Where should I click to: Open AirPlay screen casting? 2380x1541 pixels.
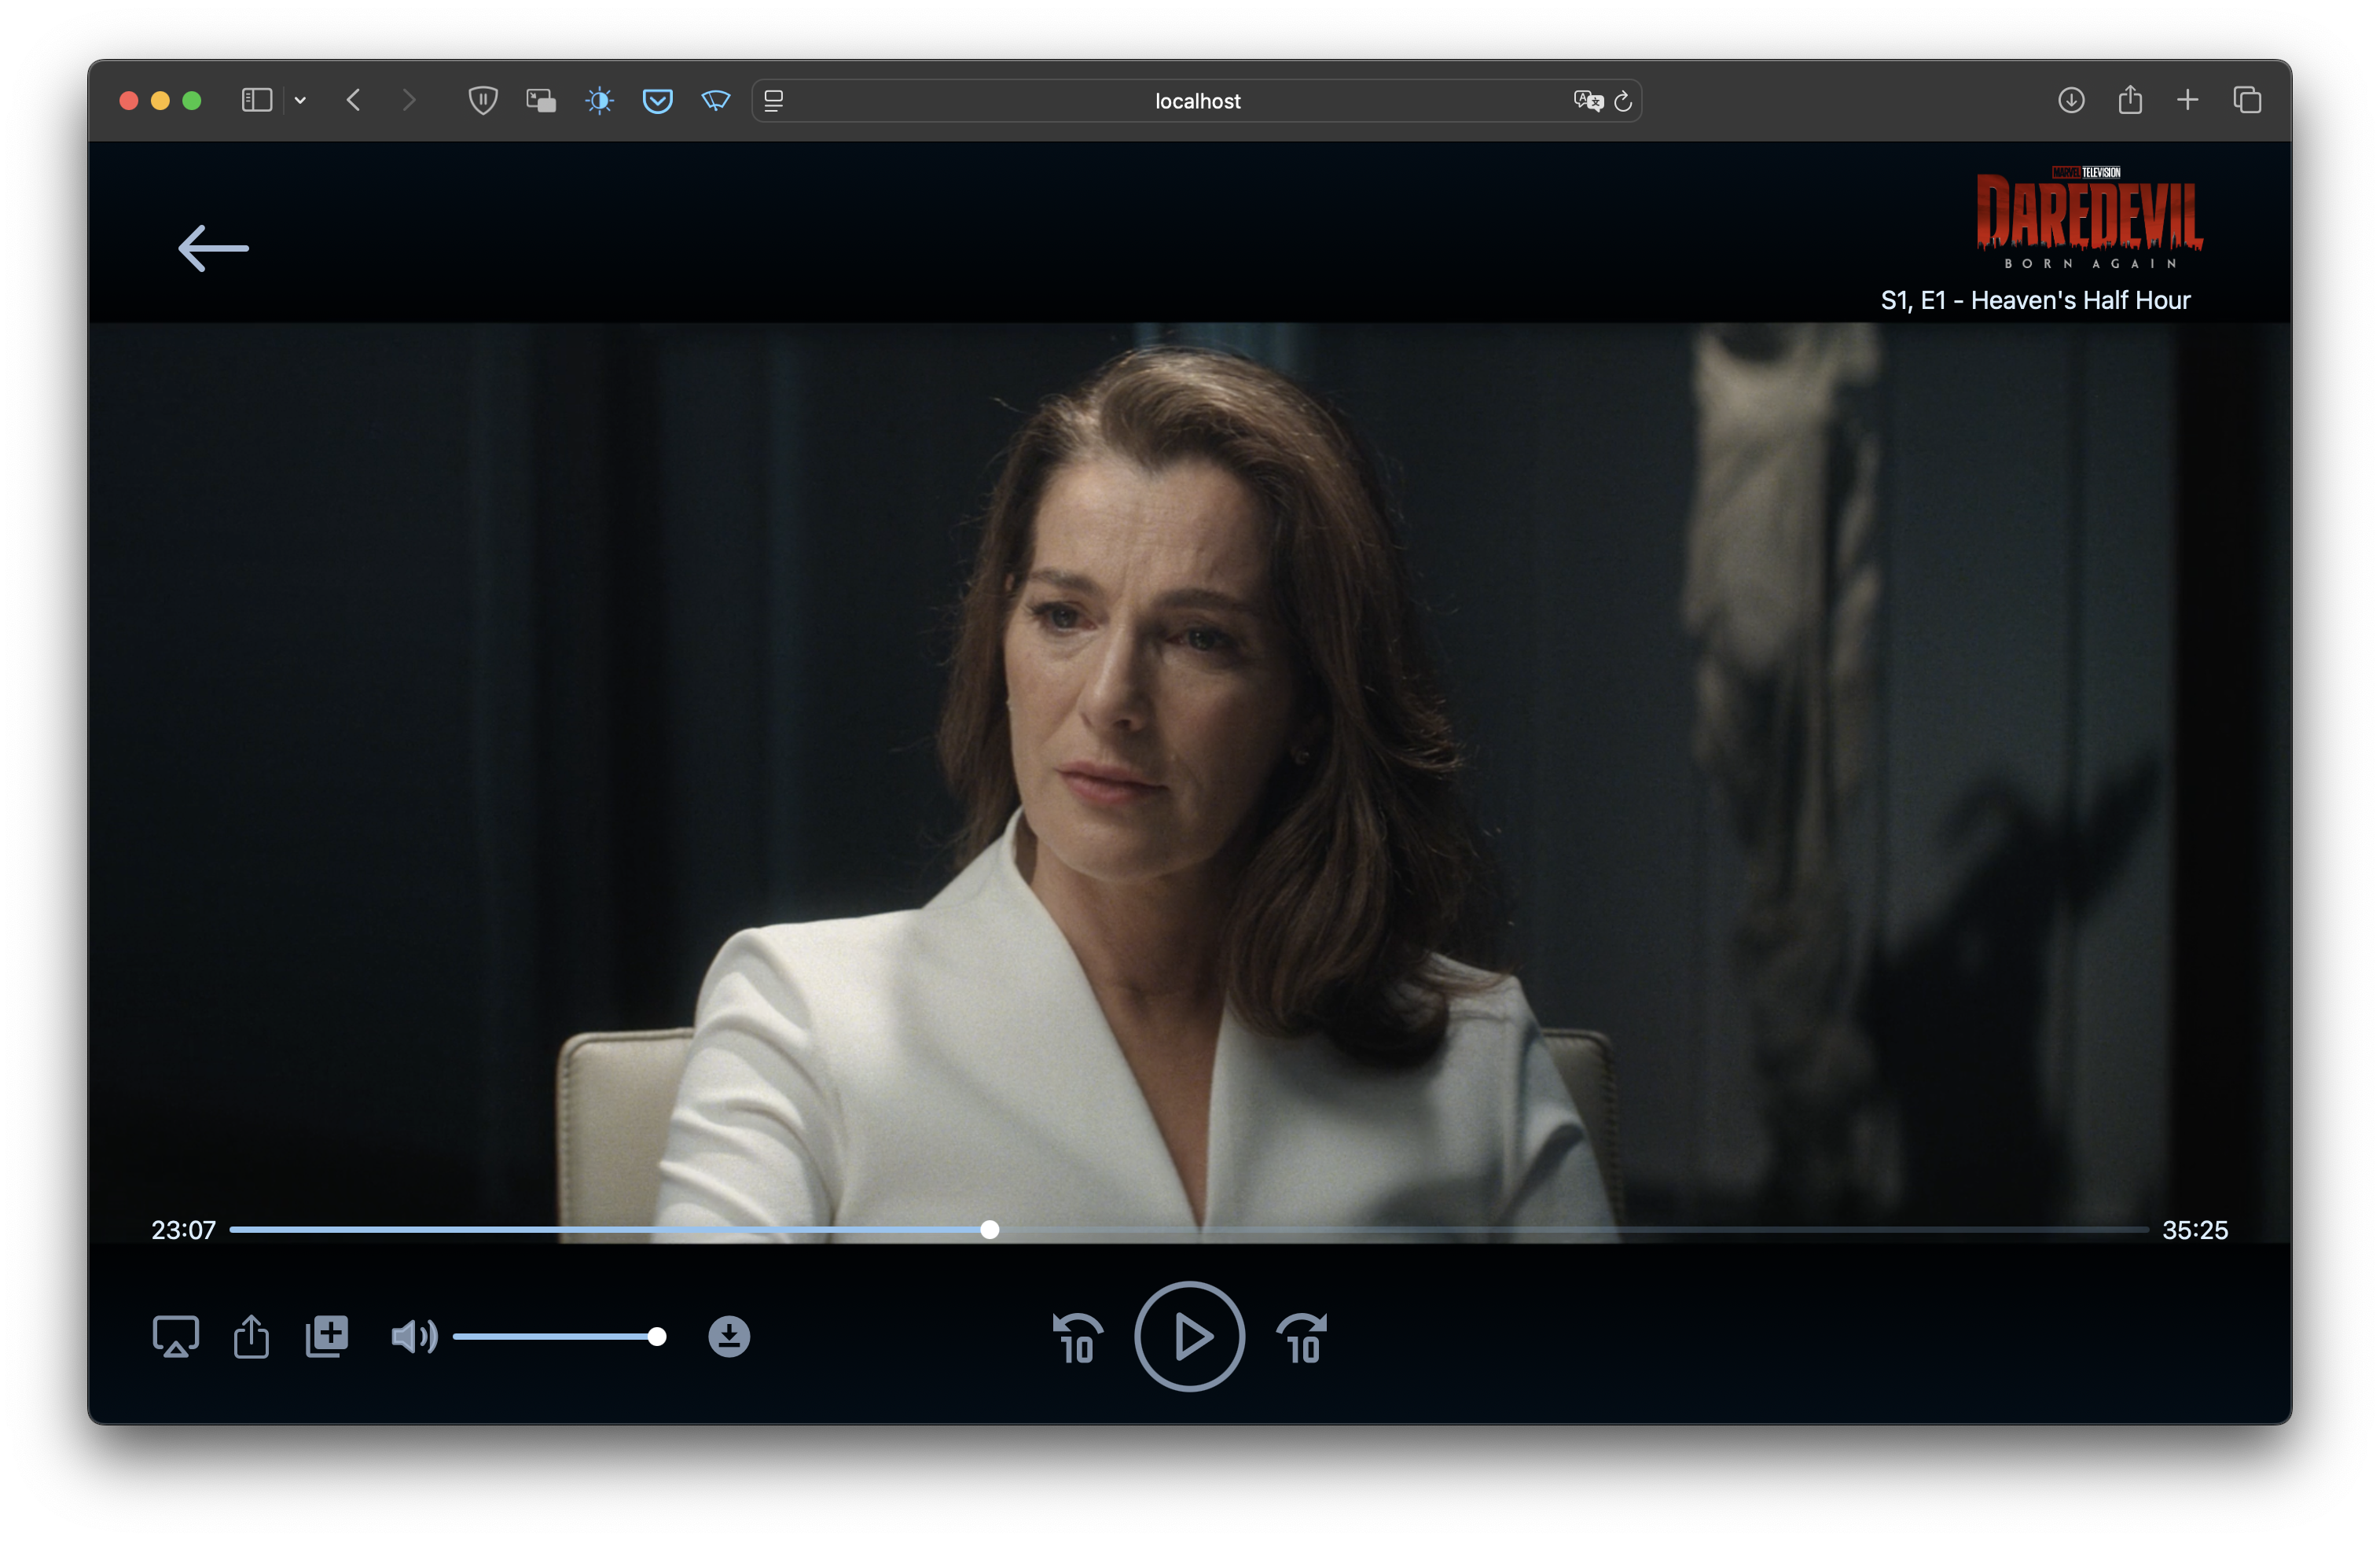point(176,1336)
